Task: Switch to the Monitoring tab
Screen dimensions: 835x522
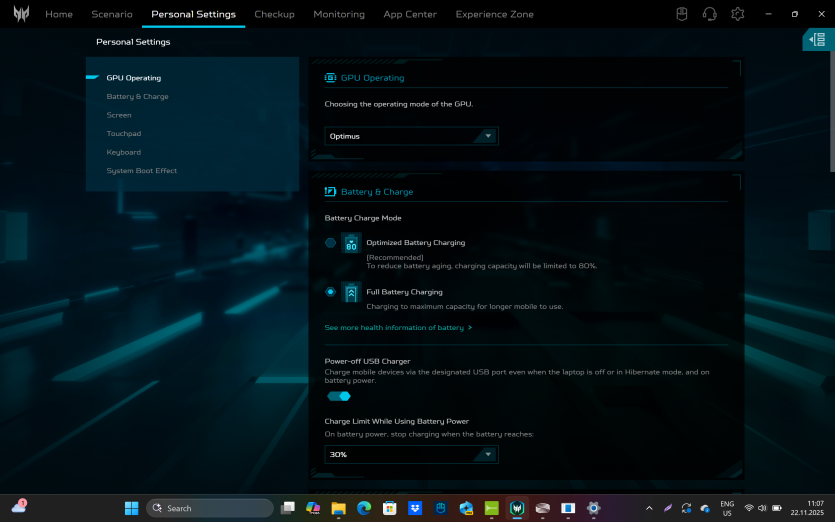Action: (339, 14)
